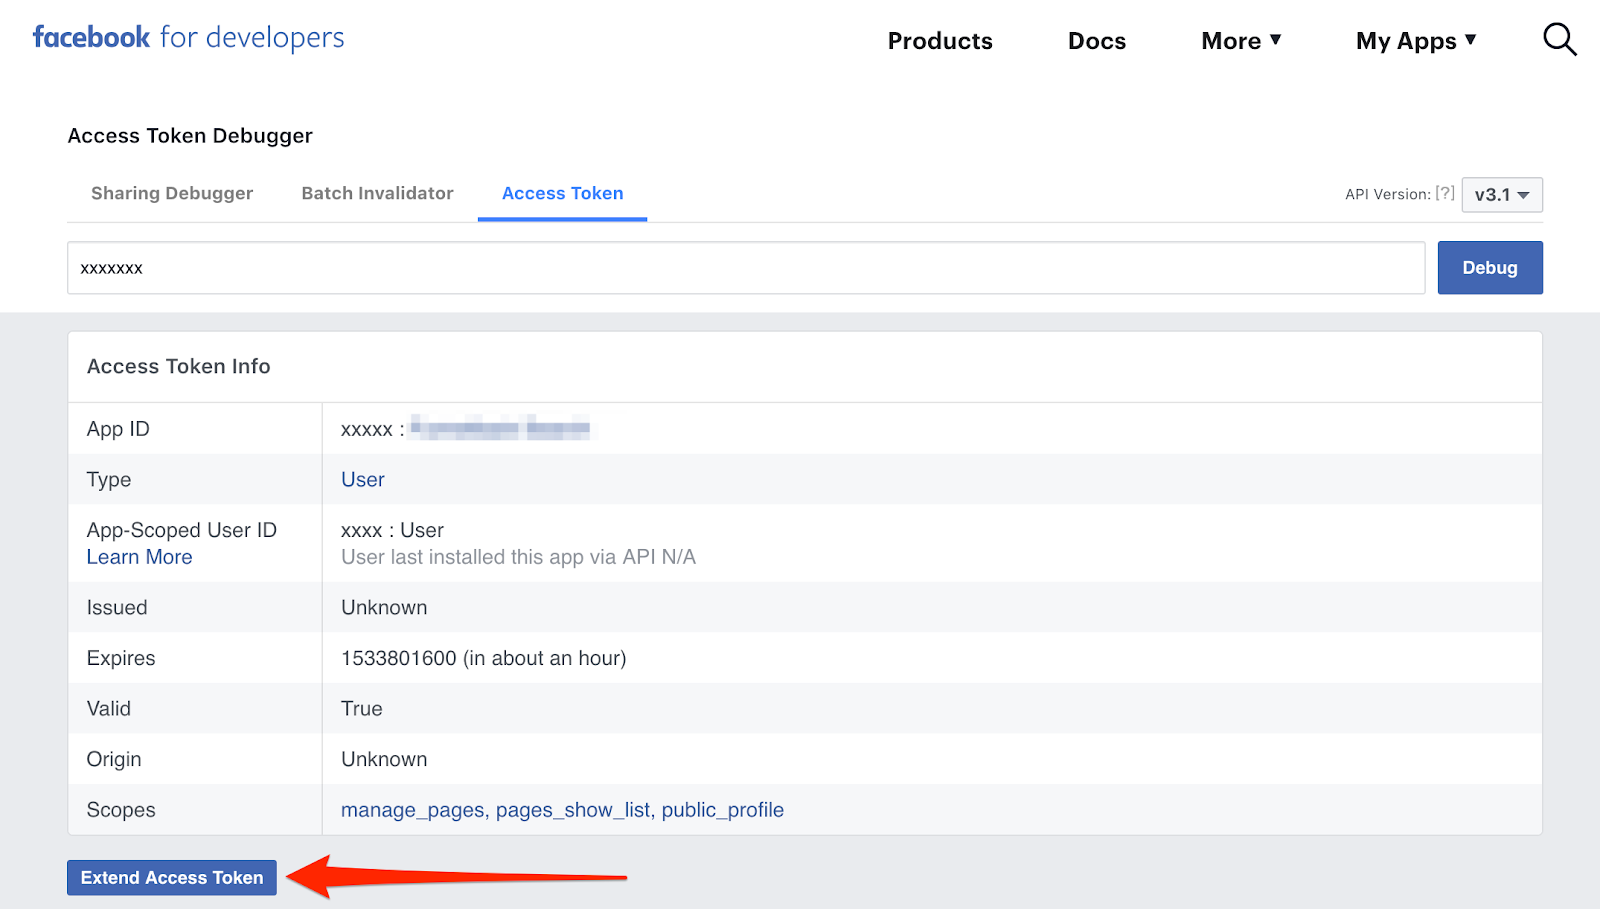Select the Origin value Unknown
The width and height of the screenshot is (1600, 909).
point(384,759)
